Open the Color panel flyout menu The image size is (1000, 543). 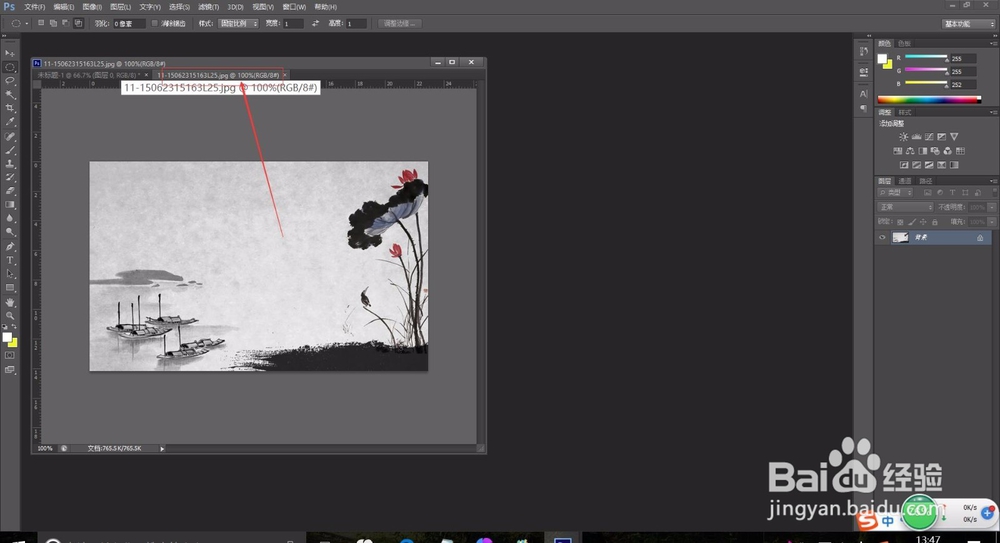tap(994, 43)
